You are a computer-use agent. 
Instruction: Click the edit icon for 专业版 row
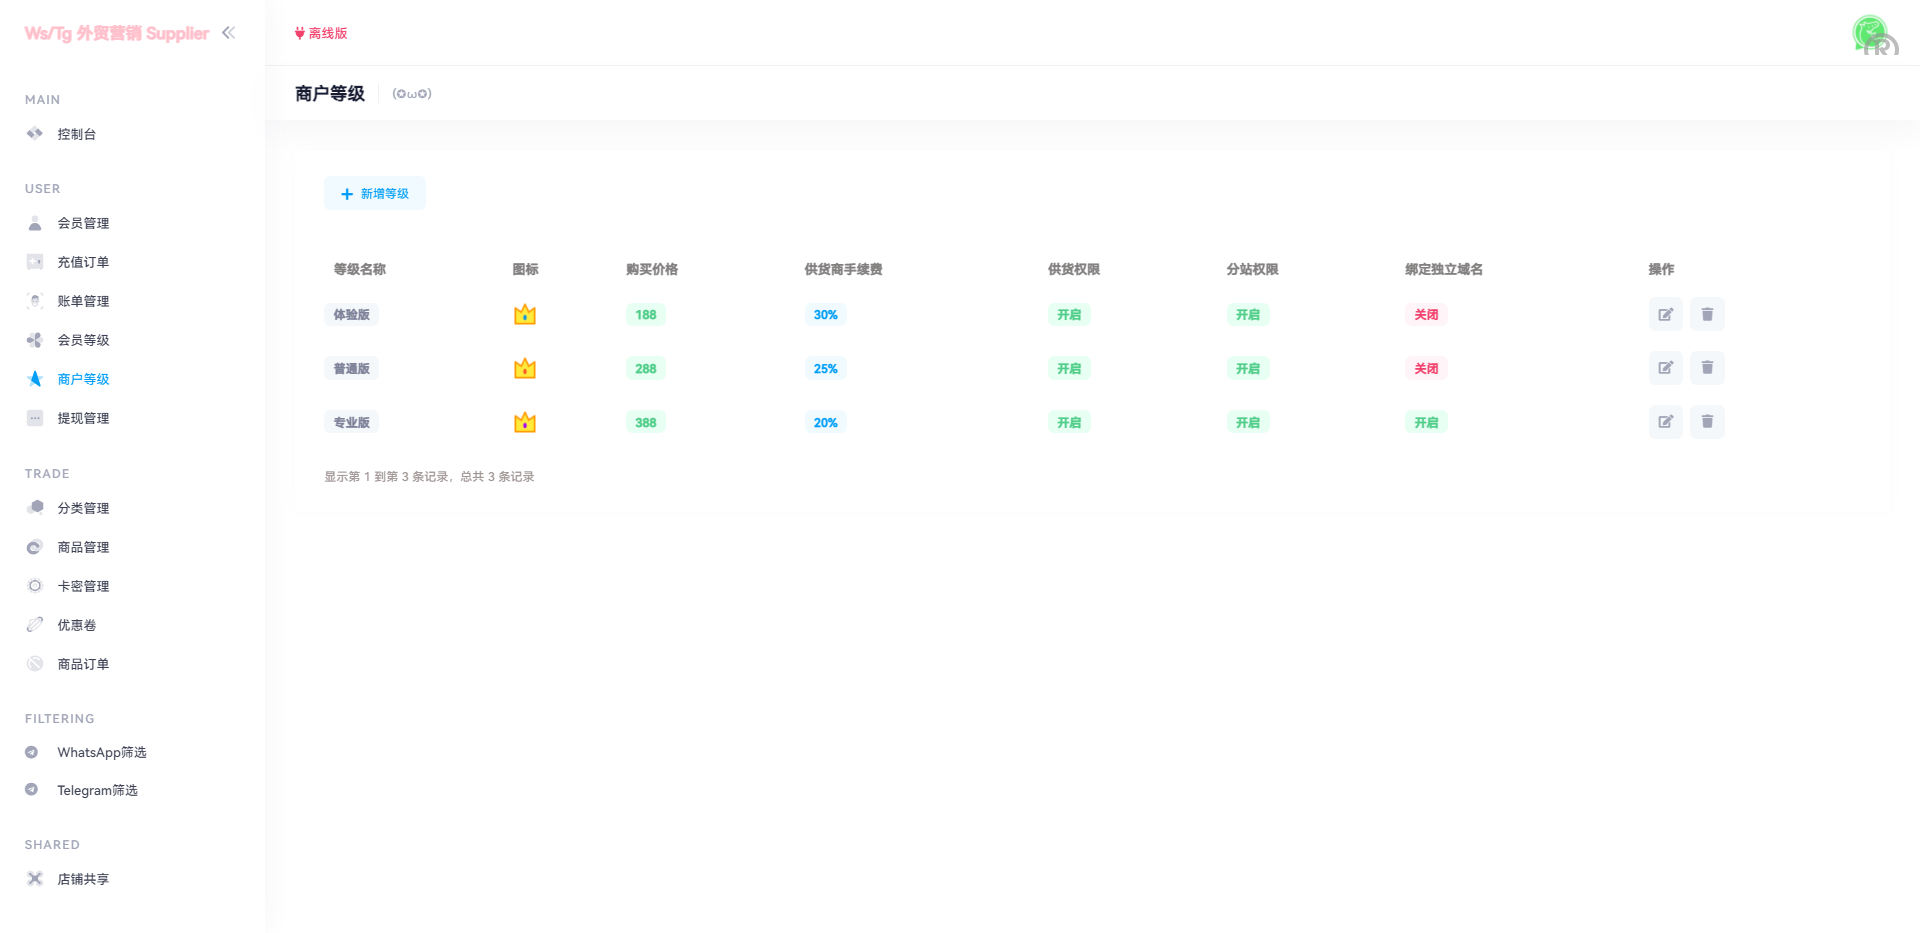point(1665,422)
